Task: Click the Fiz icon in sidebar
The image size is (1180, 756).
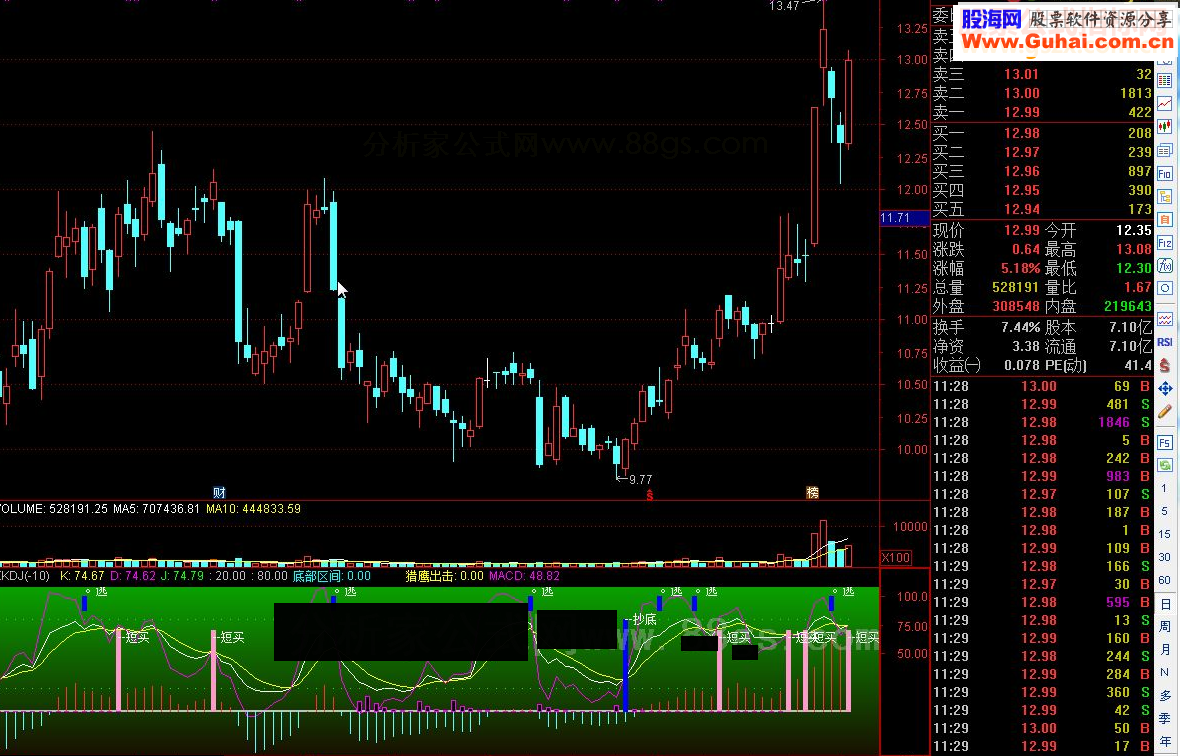Action: (x=1165, y=243)
